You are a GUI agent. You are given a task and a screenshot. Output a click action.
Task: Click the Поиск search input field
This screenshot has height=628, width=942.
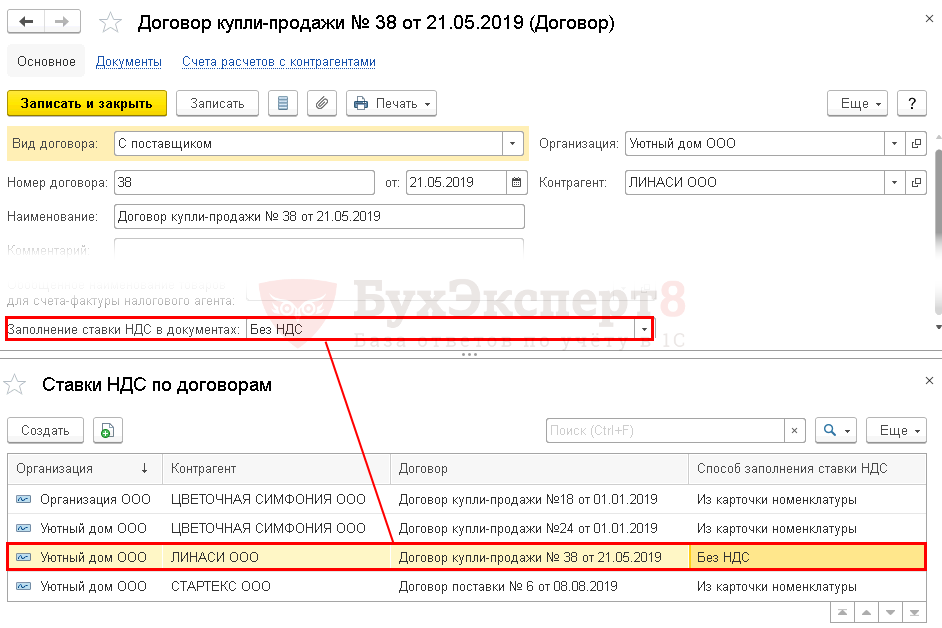coord(664,430)
